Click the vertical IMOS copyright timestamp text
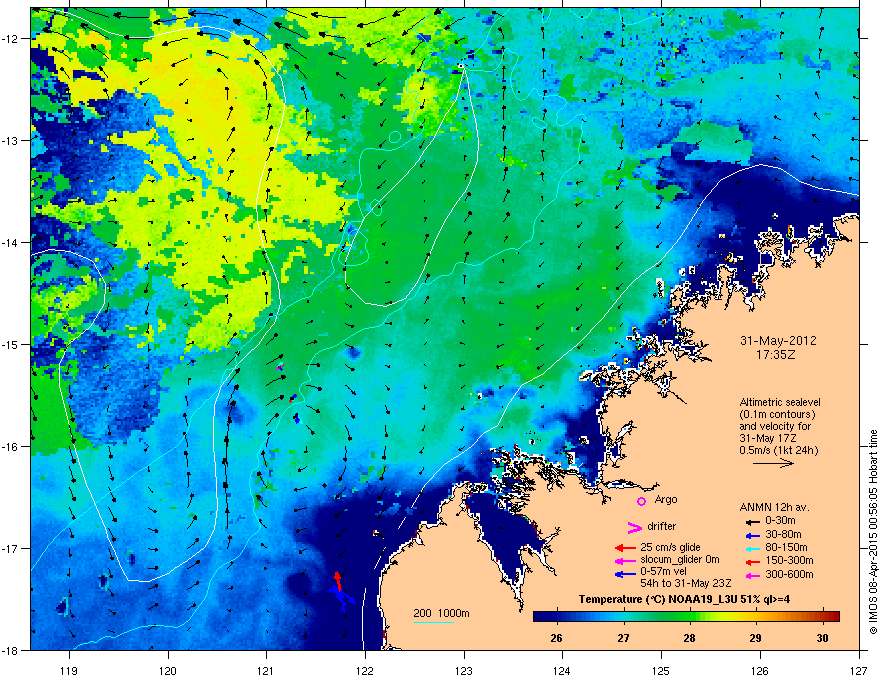880x680 pixels. 873,532
